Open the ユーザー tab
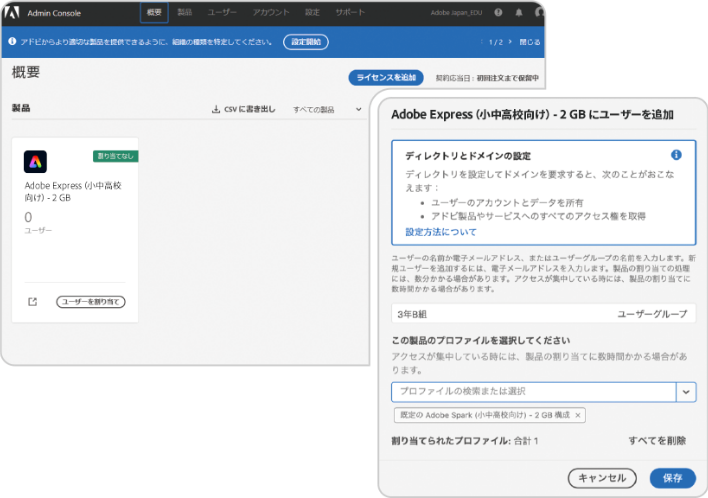This screenshot has height=498, width=708. [222, 12]
